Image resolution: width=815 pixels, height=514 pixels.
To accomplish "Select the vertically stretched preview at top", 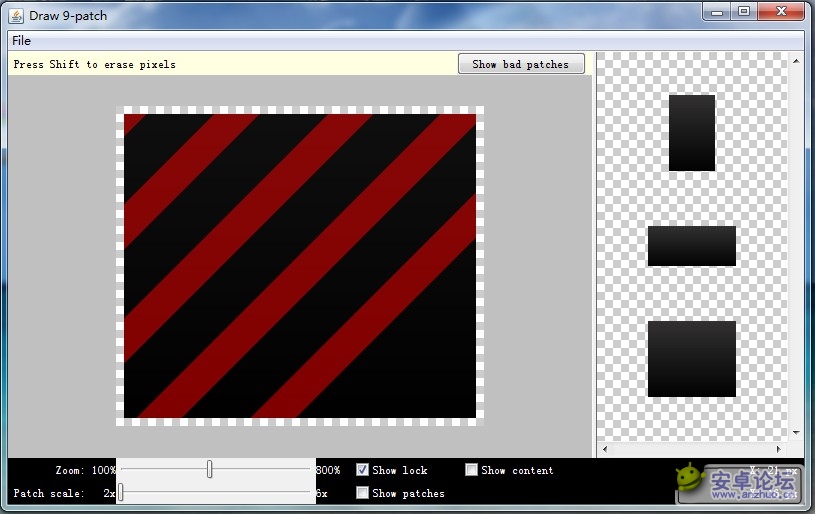I will pyautogui.click(x=691, y=133).
